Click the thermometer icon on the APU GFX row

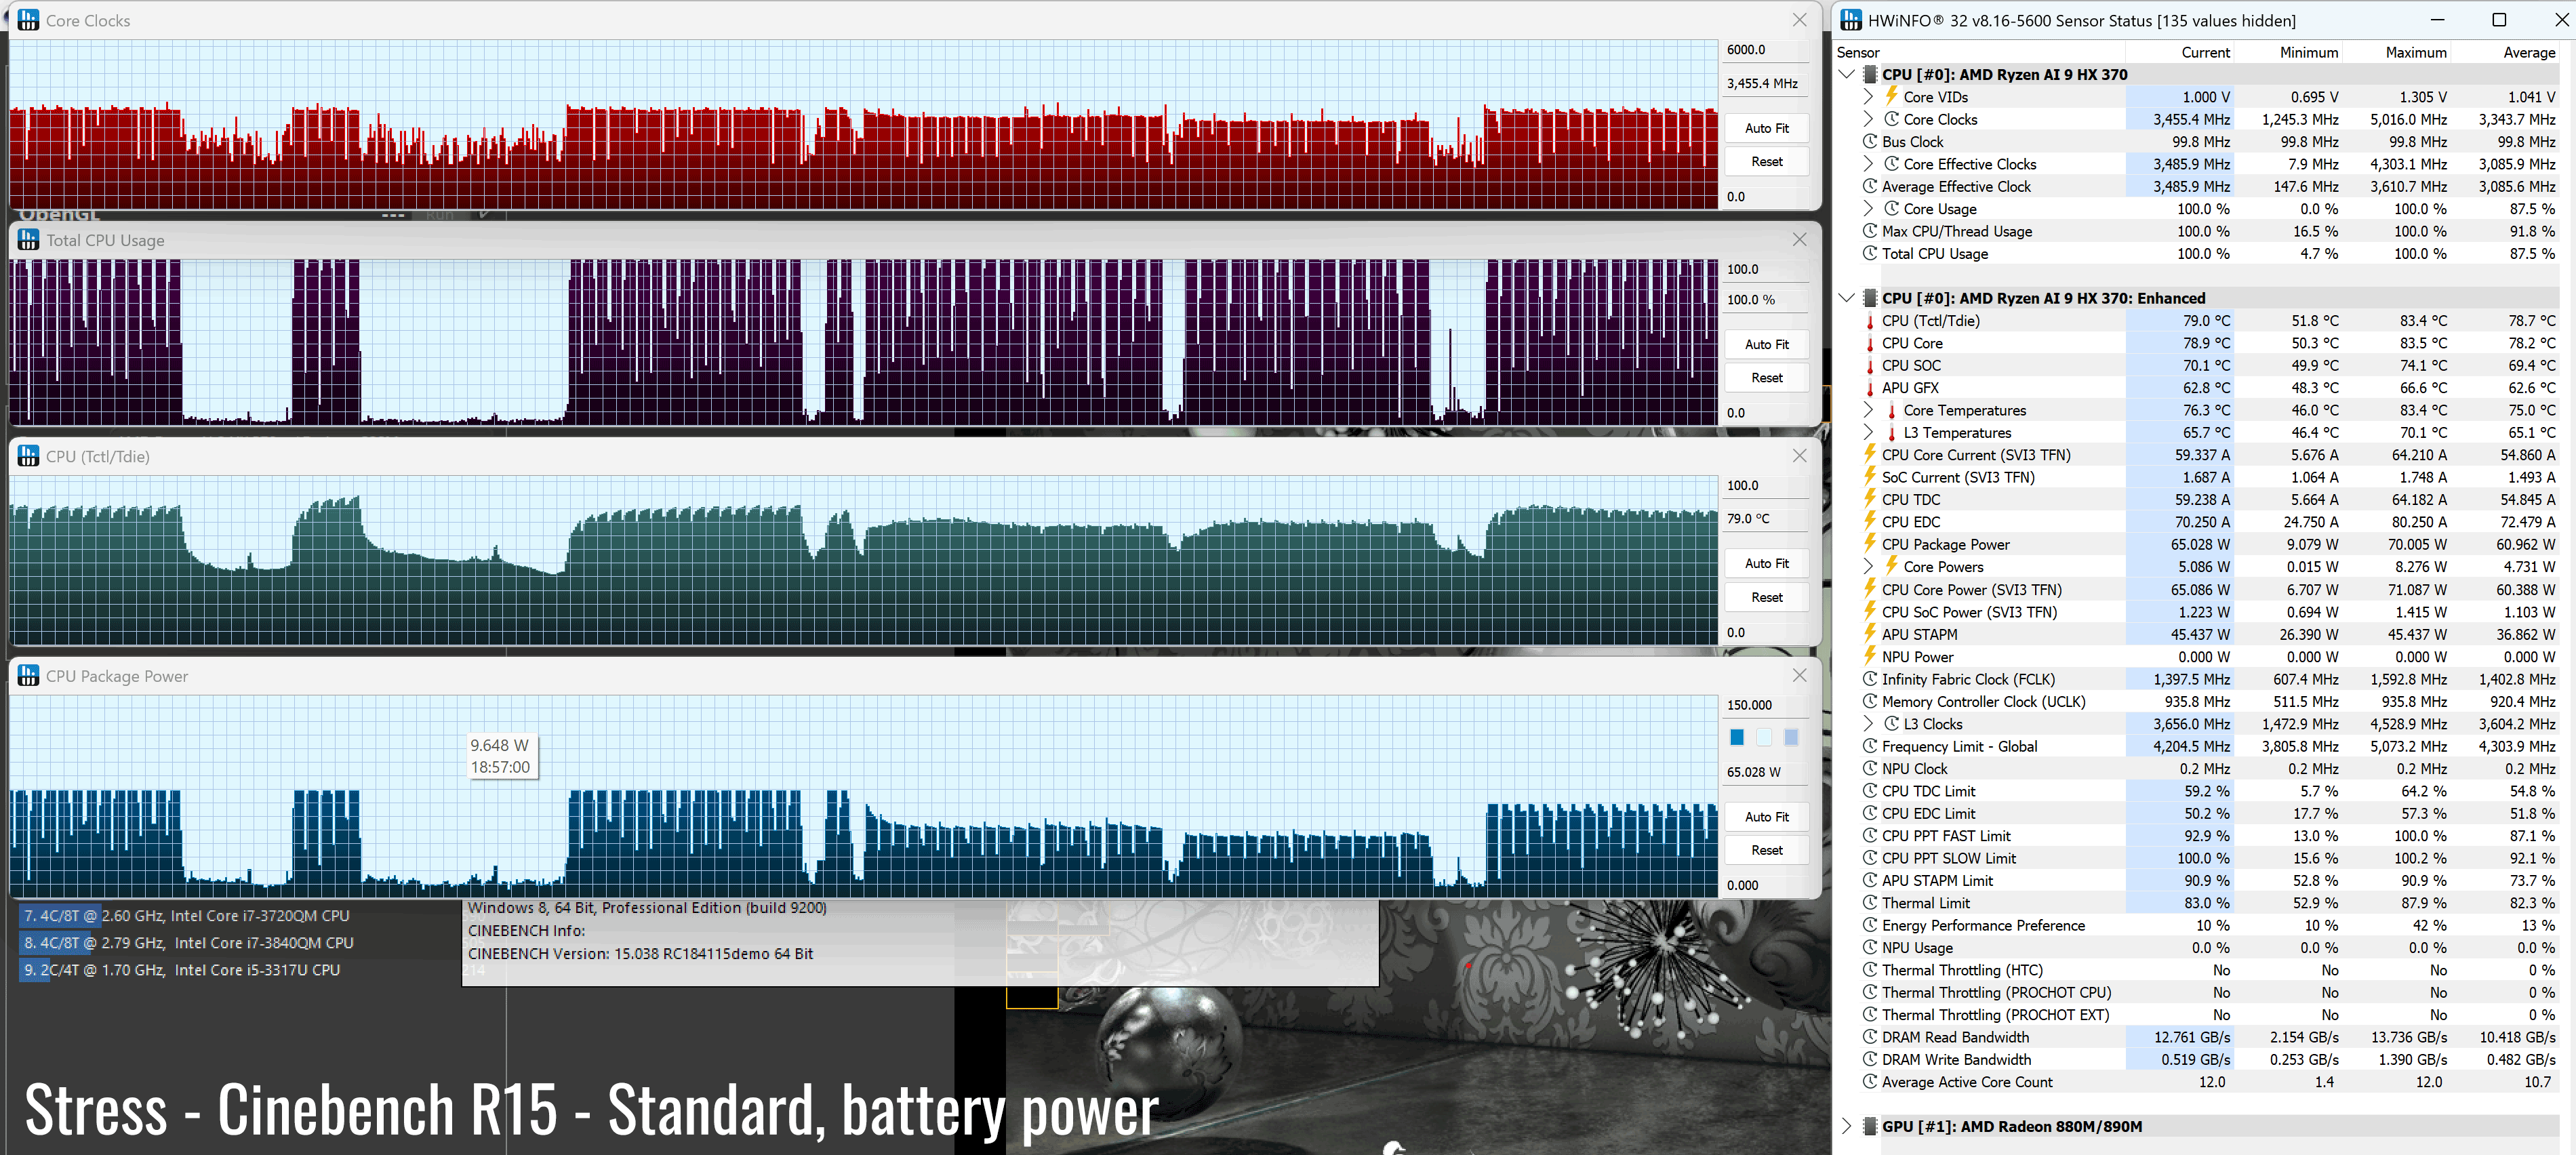click(1870, 388)
